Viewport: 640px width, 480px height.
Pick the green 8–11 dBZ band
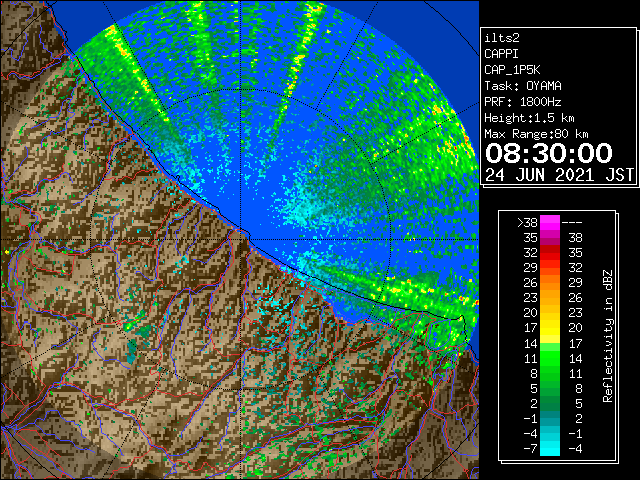[x=550, y=373]
